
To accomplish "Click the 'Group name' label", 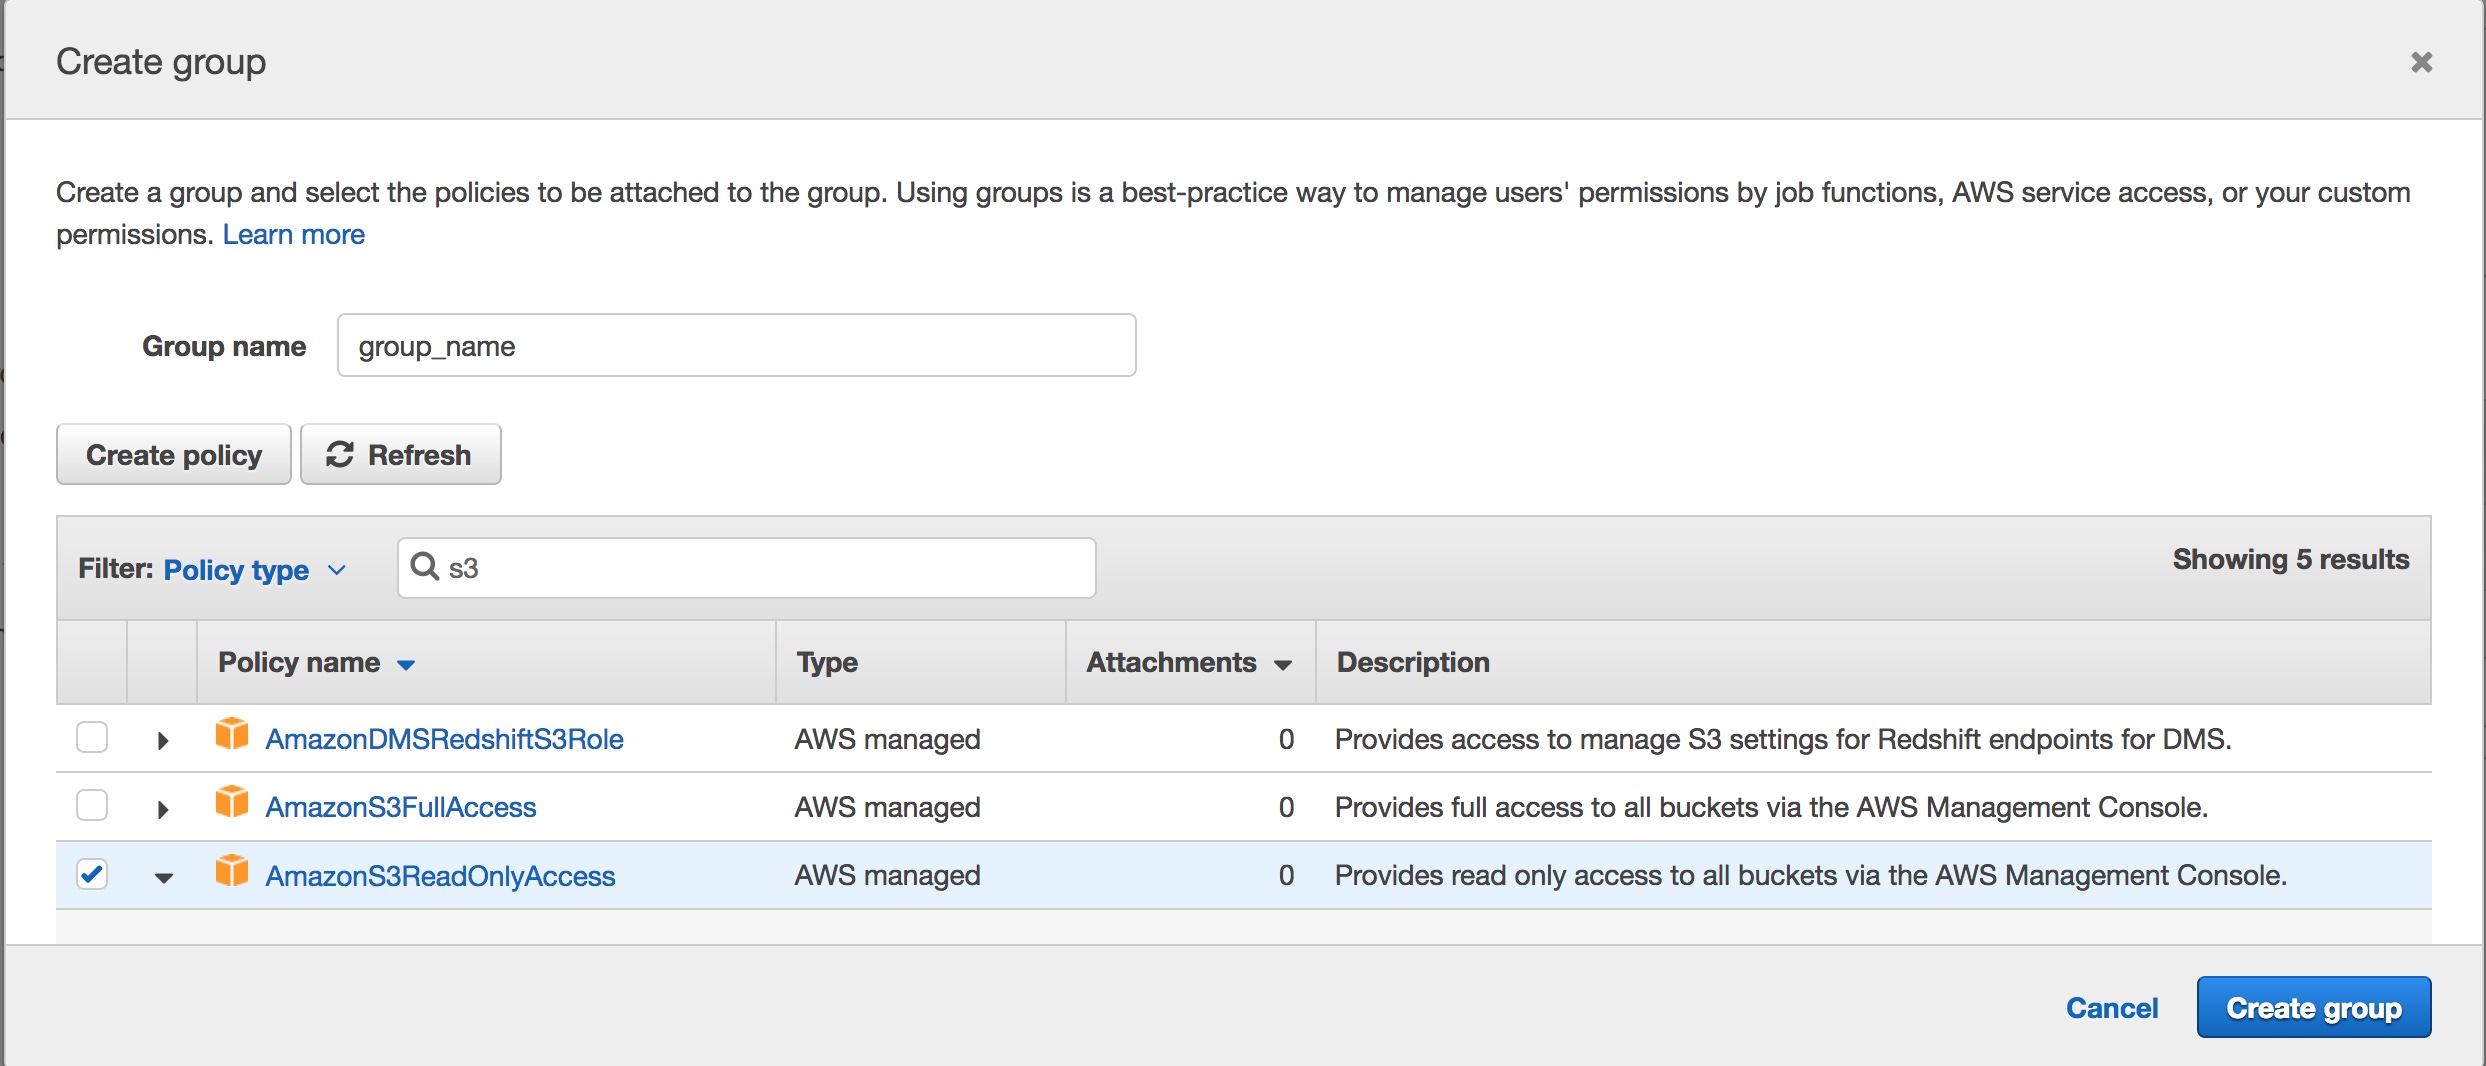I will point(224,346).
